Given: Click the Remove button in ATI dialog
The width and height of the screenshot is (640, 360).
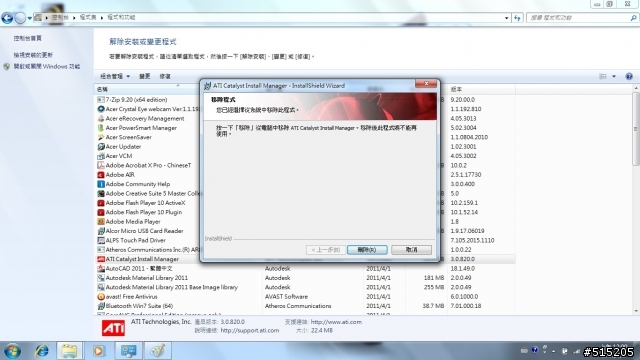Looking at the screenshot, I should [367, 250].
